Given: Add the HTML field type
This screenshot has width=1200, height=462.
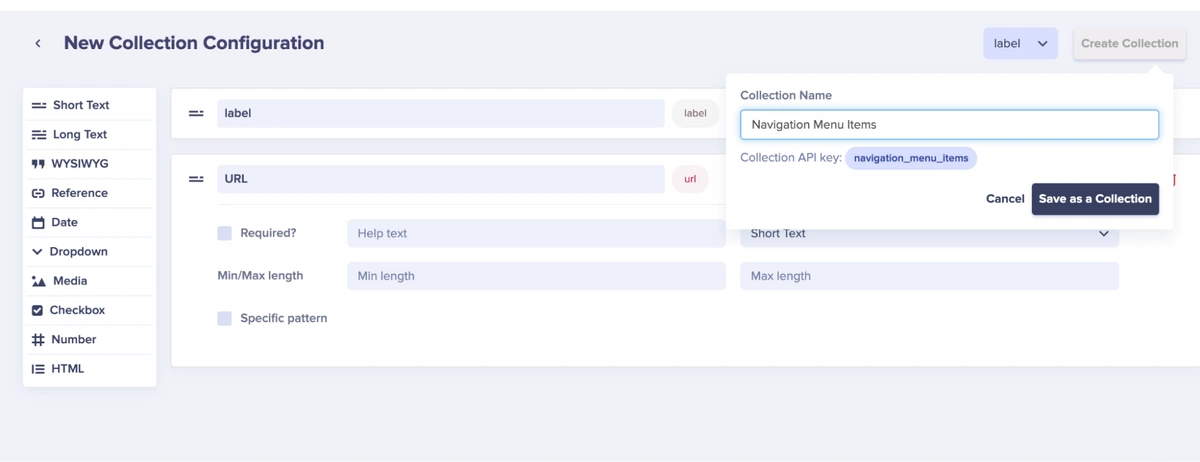Looking at the screenshot, I should 67,369.
